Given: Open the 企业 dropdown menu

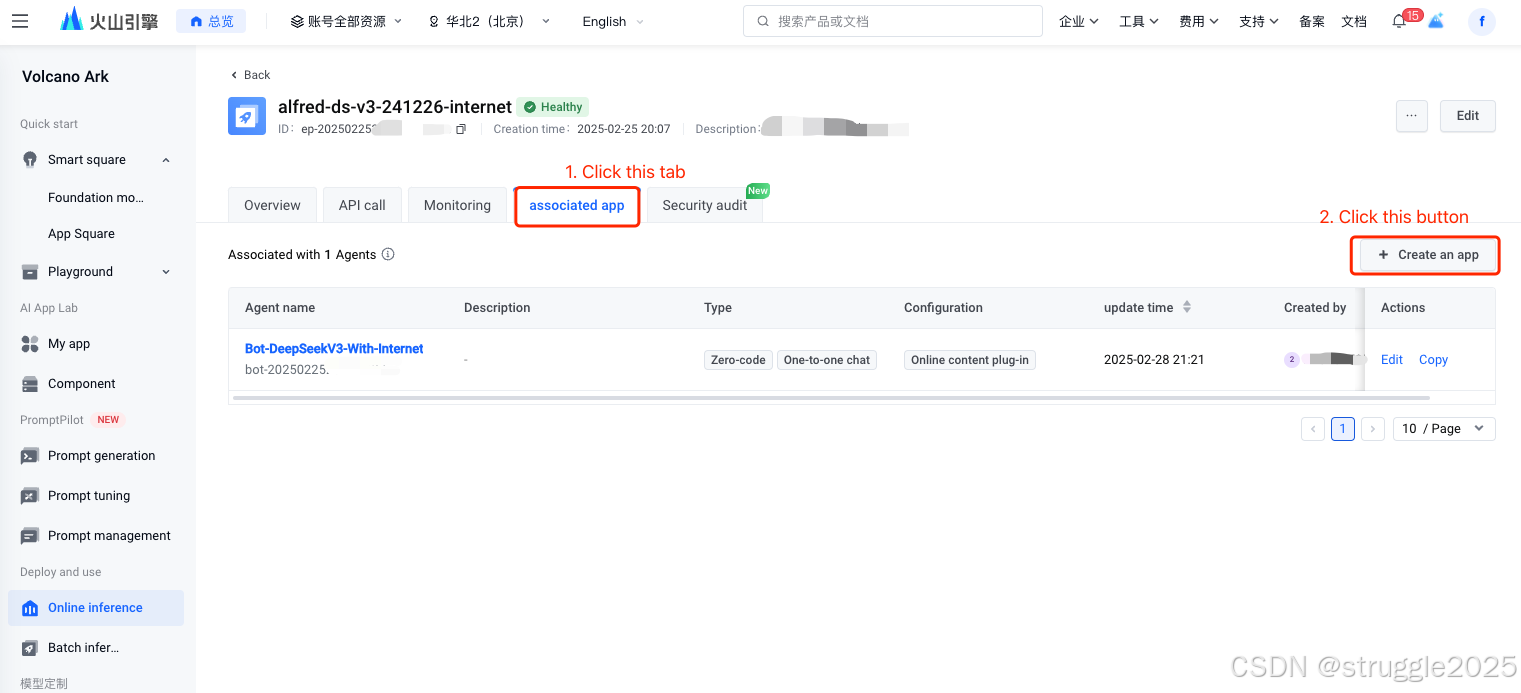Looking at the screenshot, I should (x=1079, y=21).
